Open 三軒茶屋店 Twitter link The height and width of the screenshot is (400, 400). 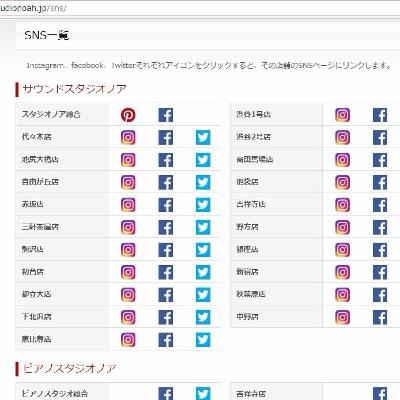(x=203, y=227)
